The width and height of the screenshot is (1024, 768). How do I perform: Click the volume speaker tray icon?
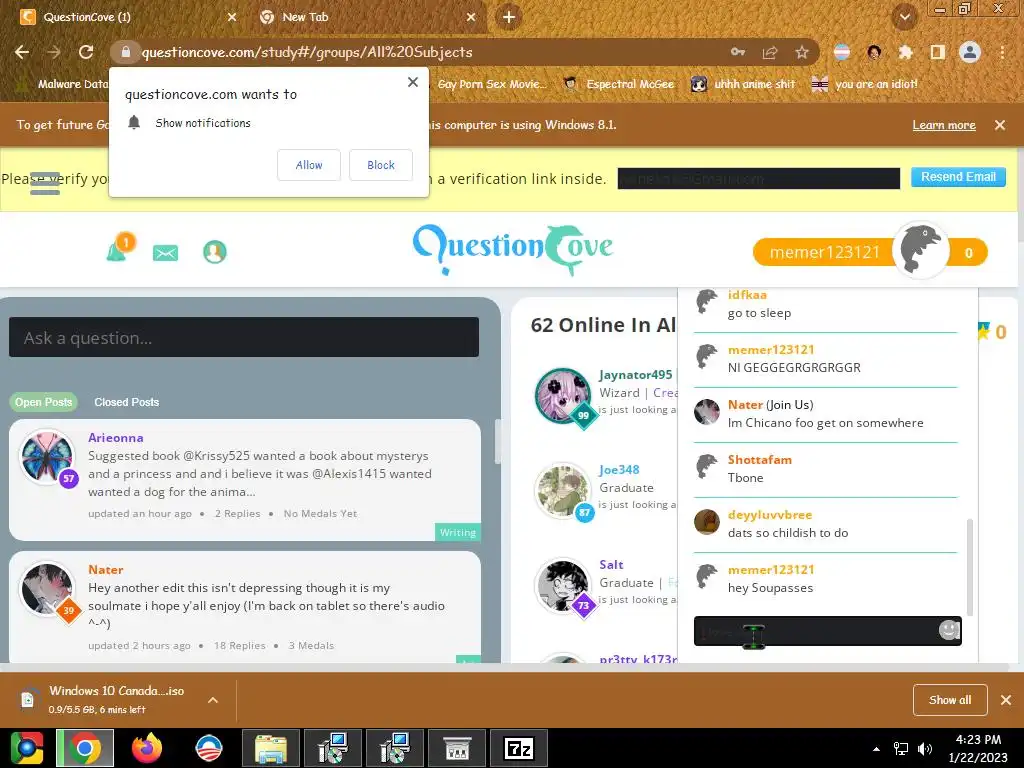pyautogui.click(x=925, y=749)
